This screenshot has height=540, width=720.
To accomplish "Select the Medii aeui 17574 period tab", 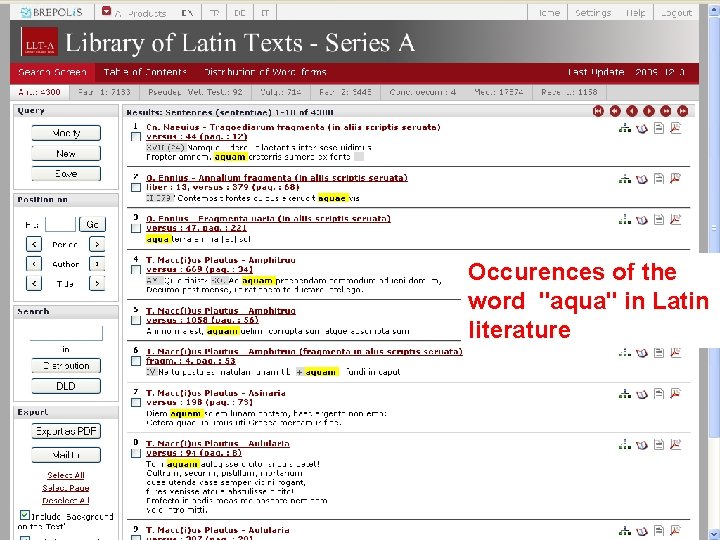I will 499,92.
